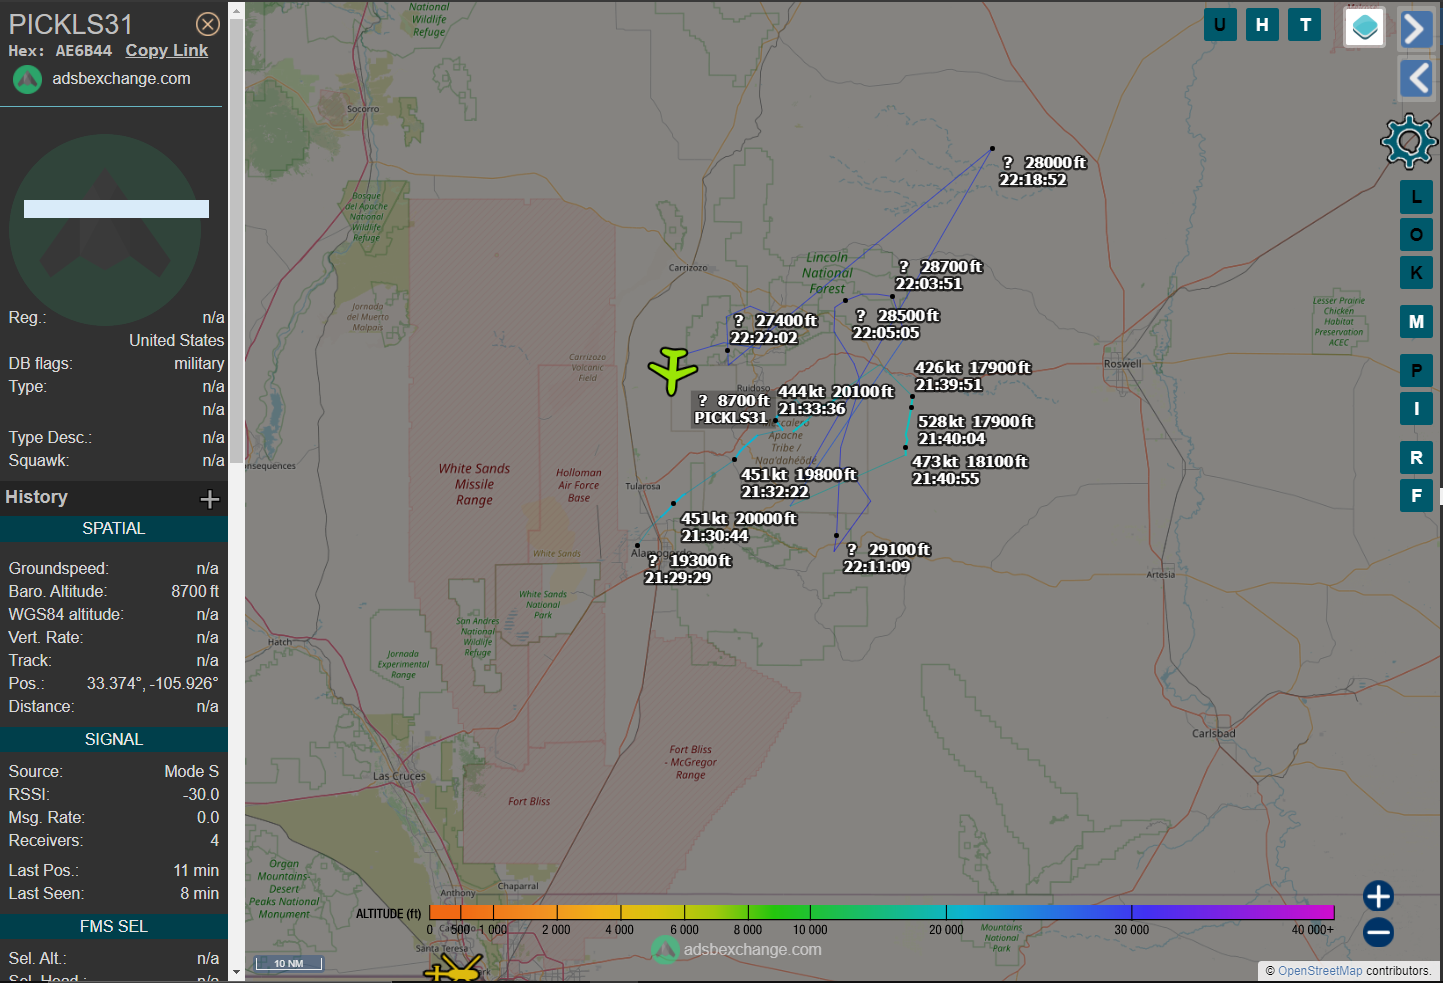The width and height of the screenshot is (1443, 983).
Task: Click the FMS SEL section header
Action: (x=114, y=926)
